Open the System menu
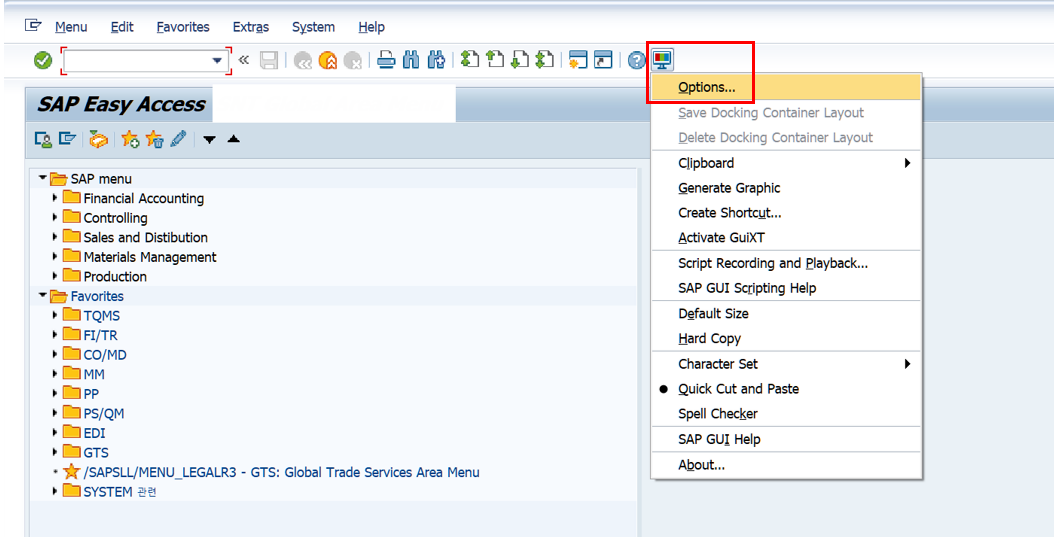This screenshot has width=1054, height=544. click(x=313, y=27)
